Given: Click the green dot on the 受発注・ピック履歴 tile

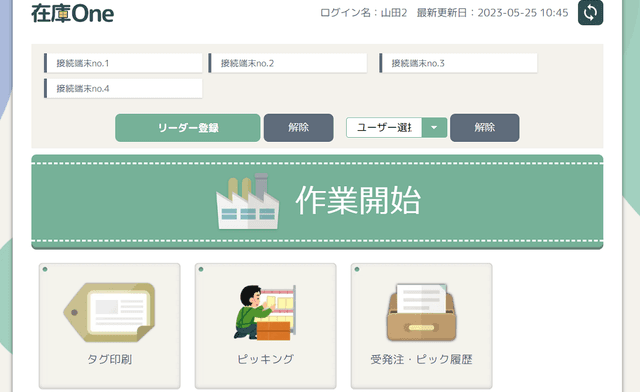Looking at the screenshot, I should click(x=357, y=270).
